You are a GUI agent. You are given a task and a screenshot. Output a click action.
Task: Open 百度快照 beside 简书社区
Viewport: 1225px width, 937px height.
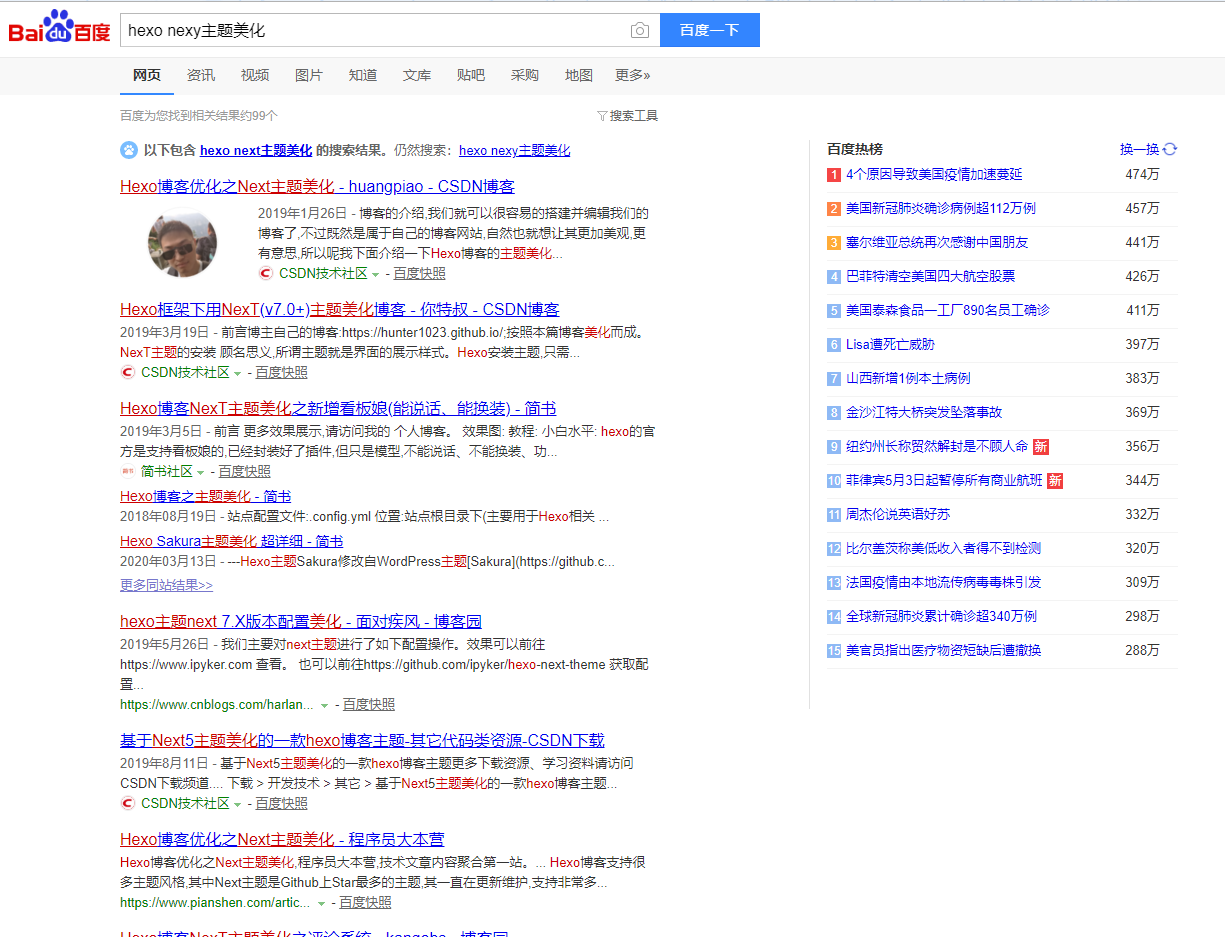[245, 471]
